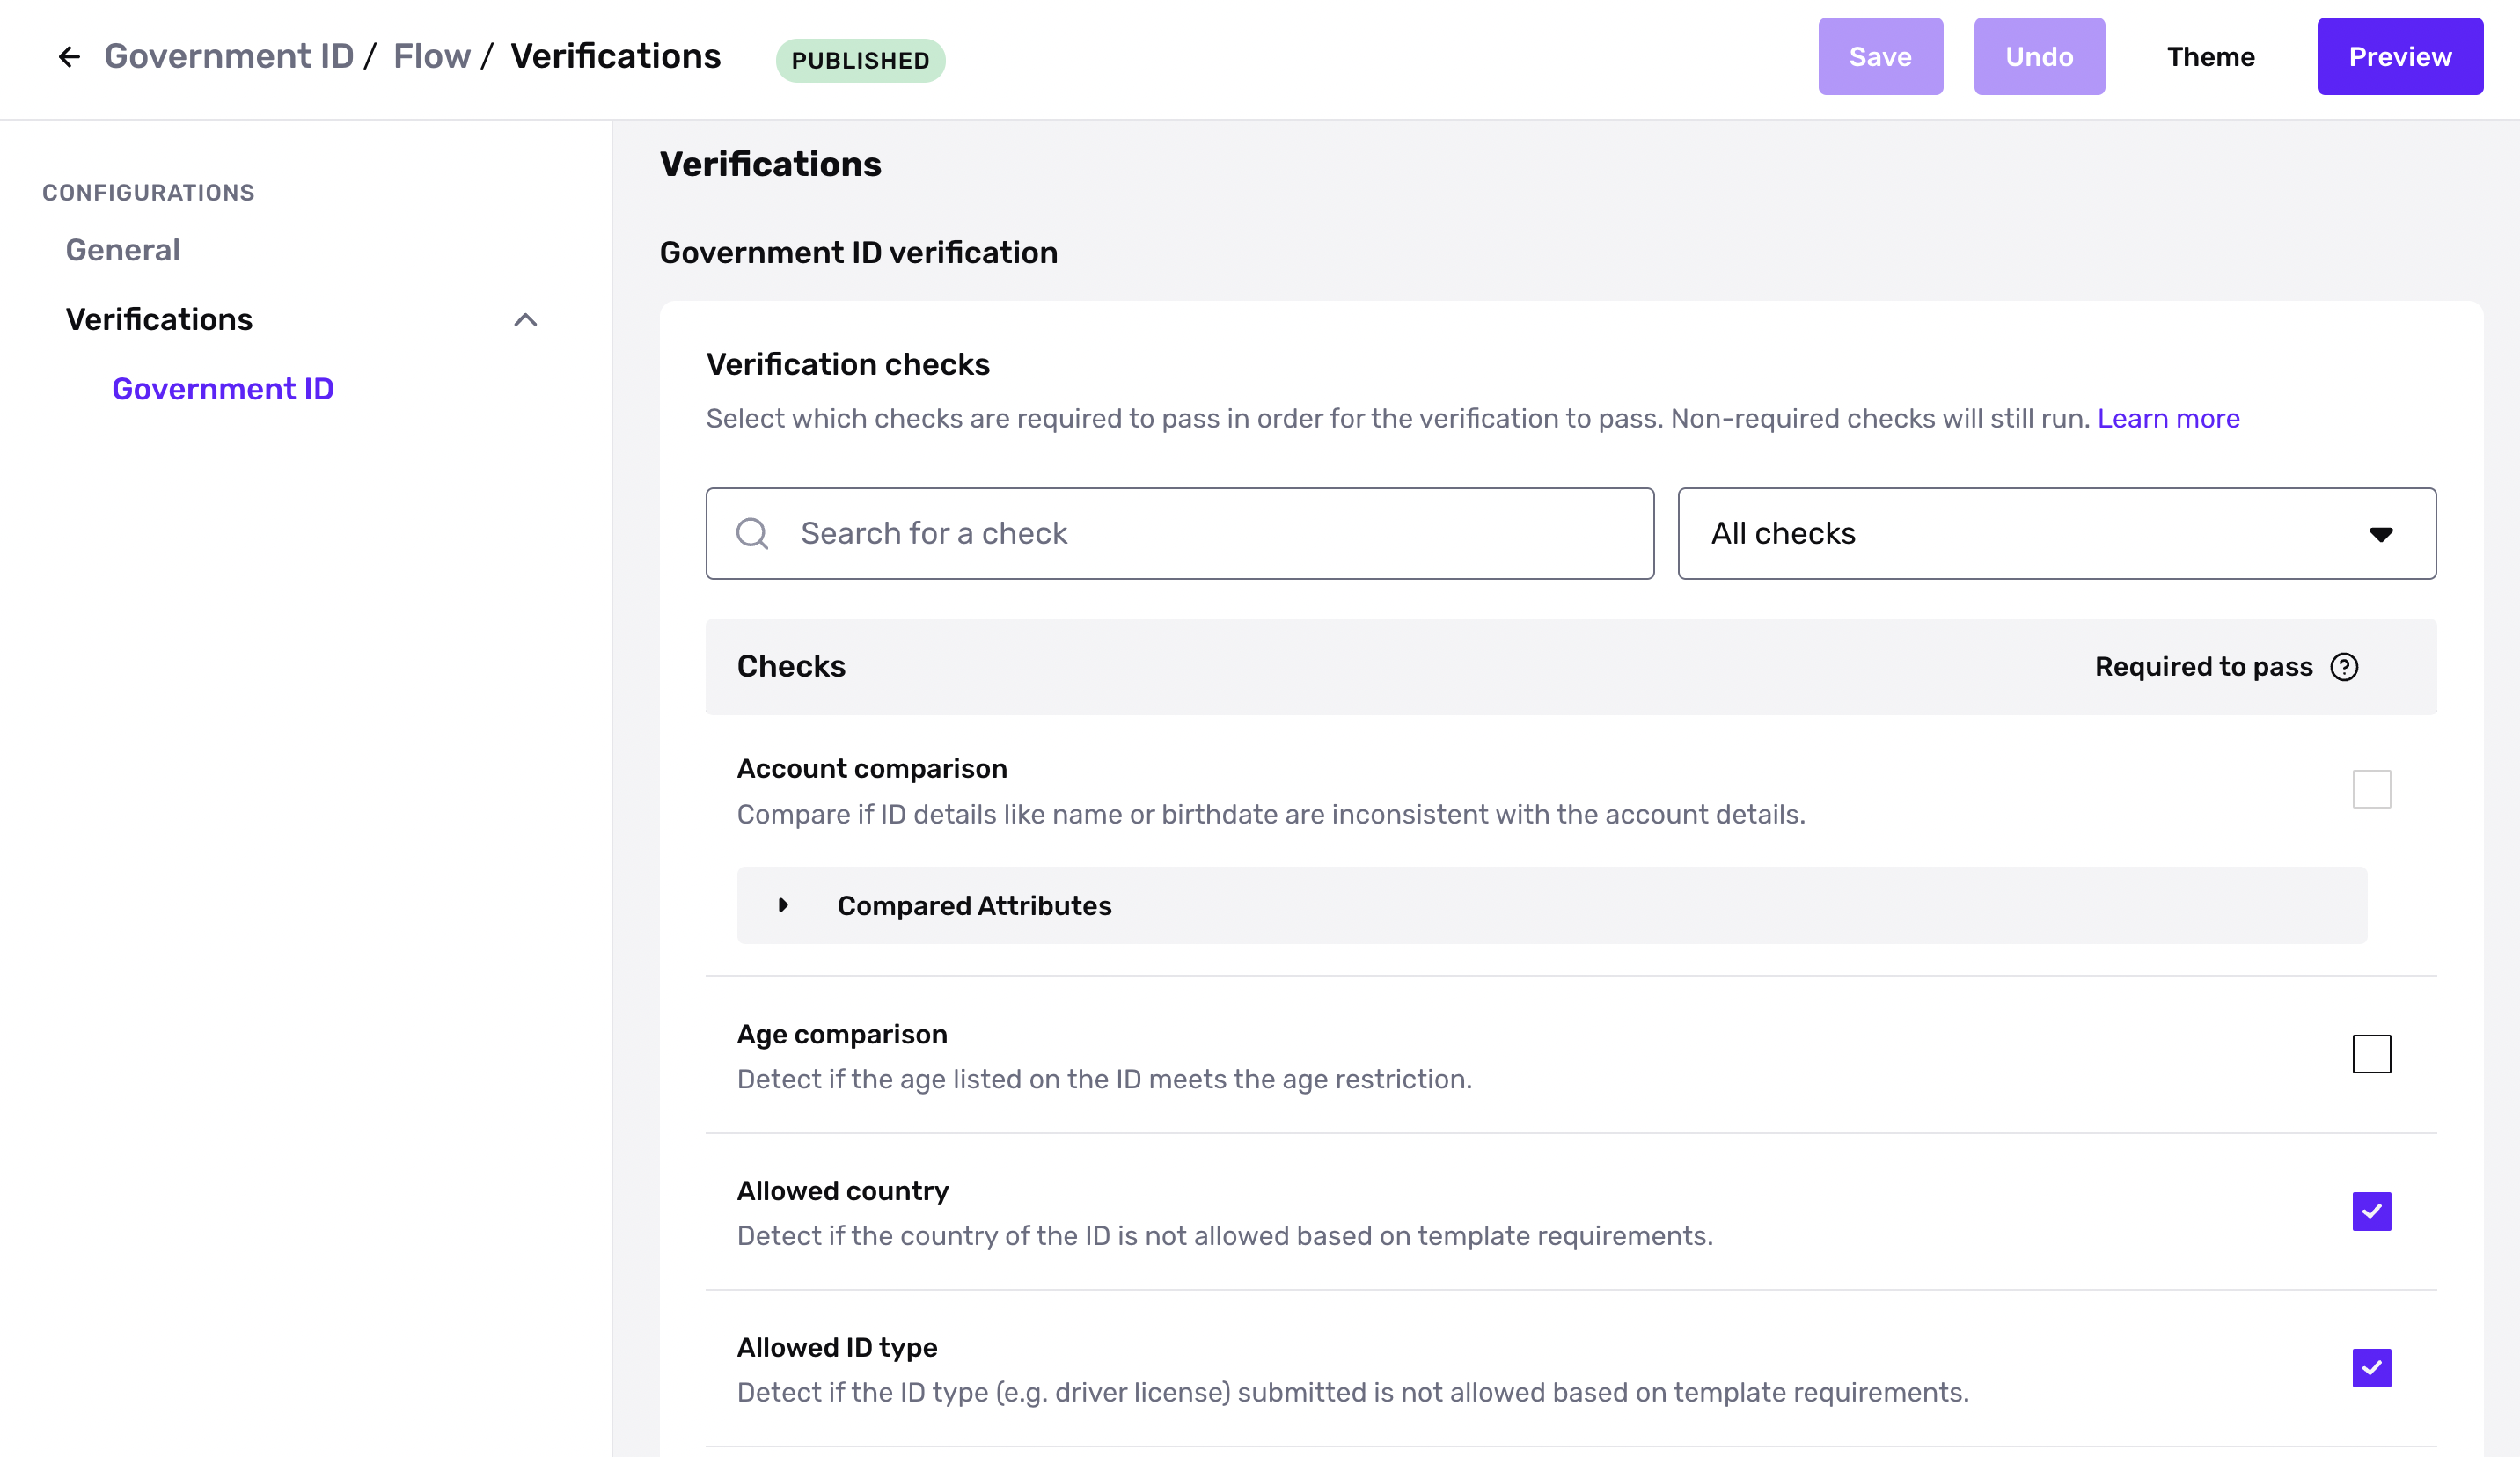Open Verifications in the sidebar
The width and height of the screenshot is (2520, 1457).
click(x=159, y=320)
